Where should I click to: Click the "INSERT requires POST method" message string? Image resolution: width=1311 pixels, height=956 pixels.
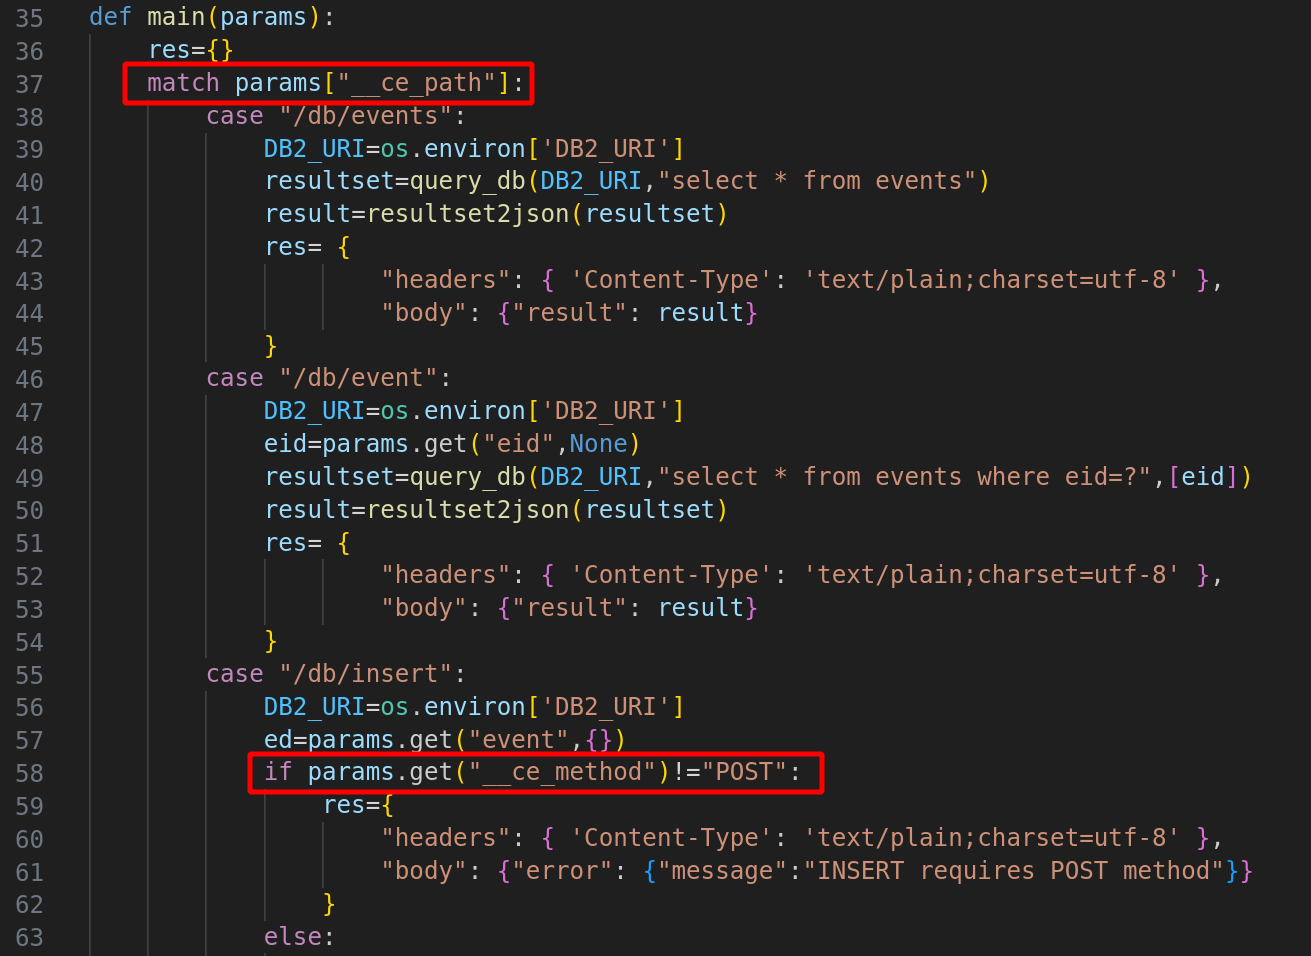[1014, 871]
